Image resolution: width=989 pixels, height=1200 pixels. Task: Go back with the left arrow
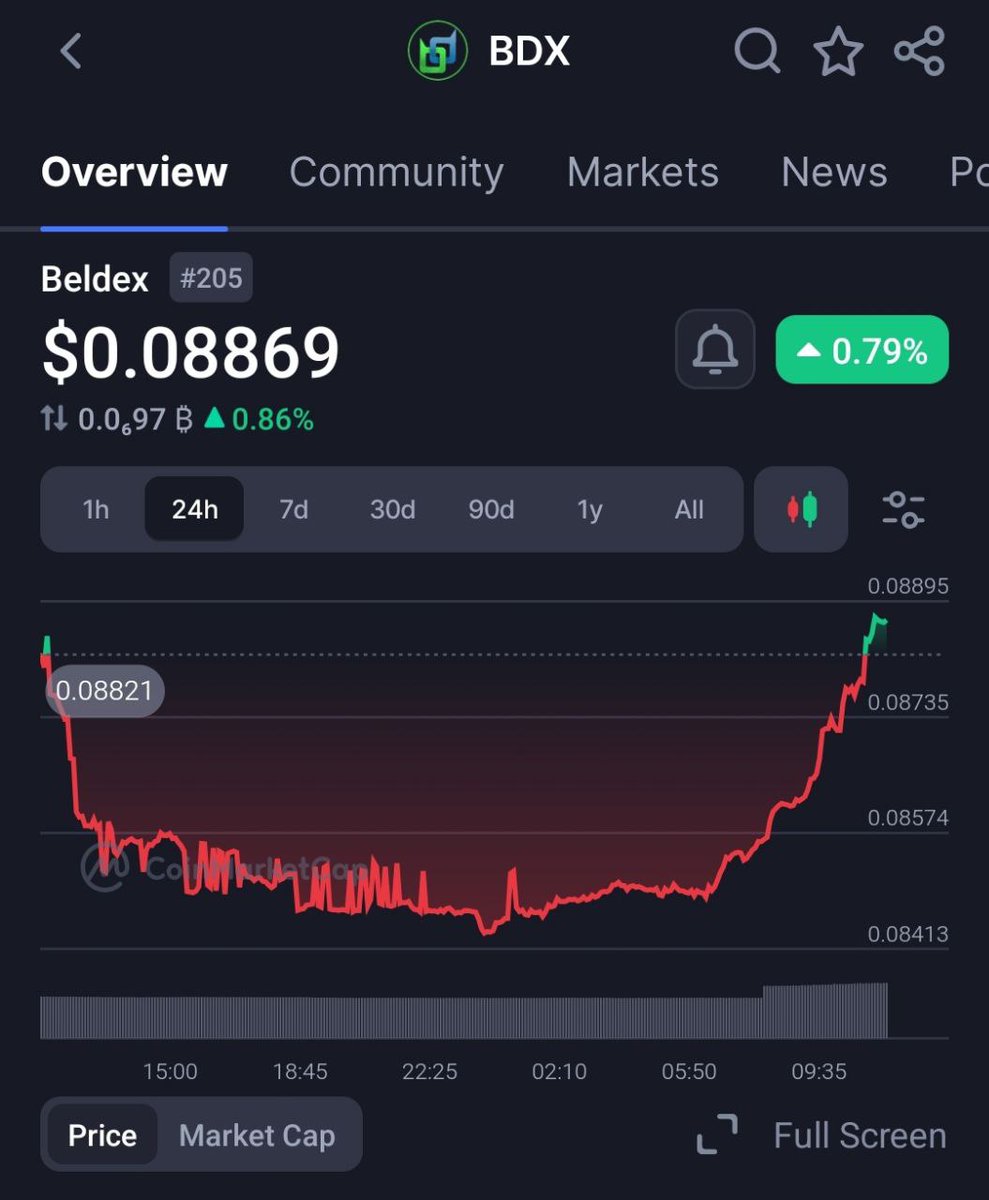pyautogui.click(x=70, y=51)
